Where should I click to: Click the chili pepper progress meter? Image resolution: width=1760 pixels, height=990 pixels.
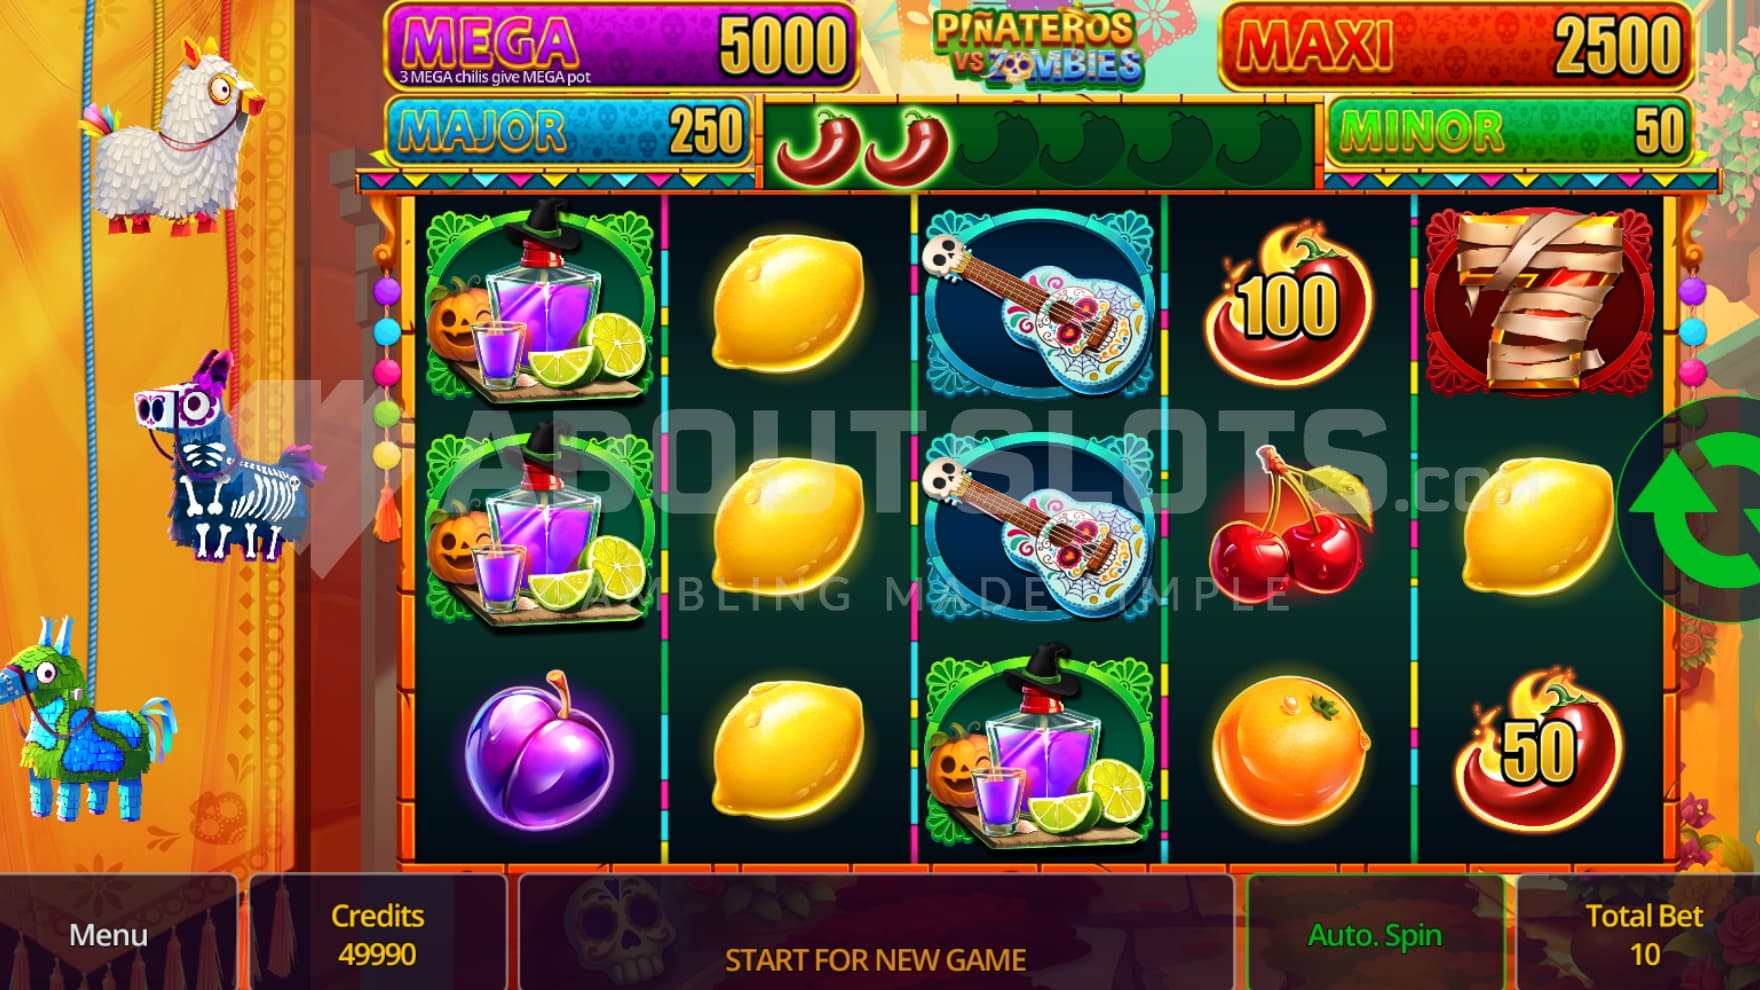[x=1039, y=144]
